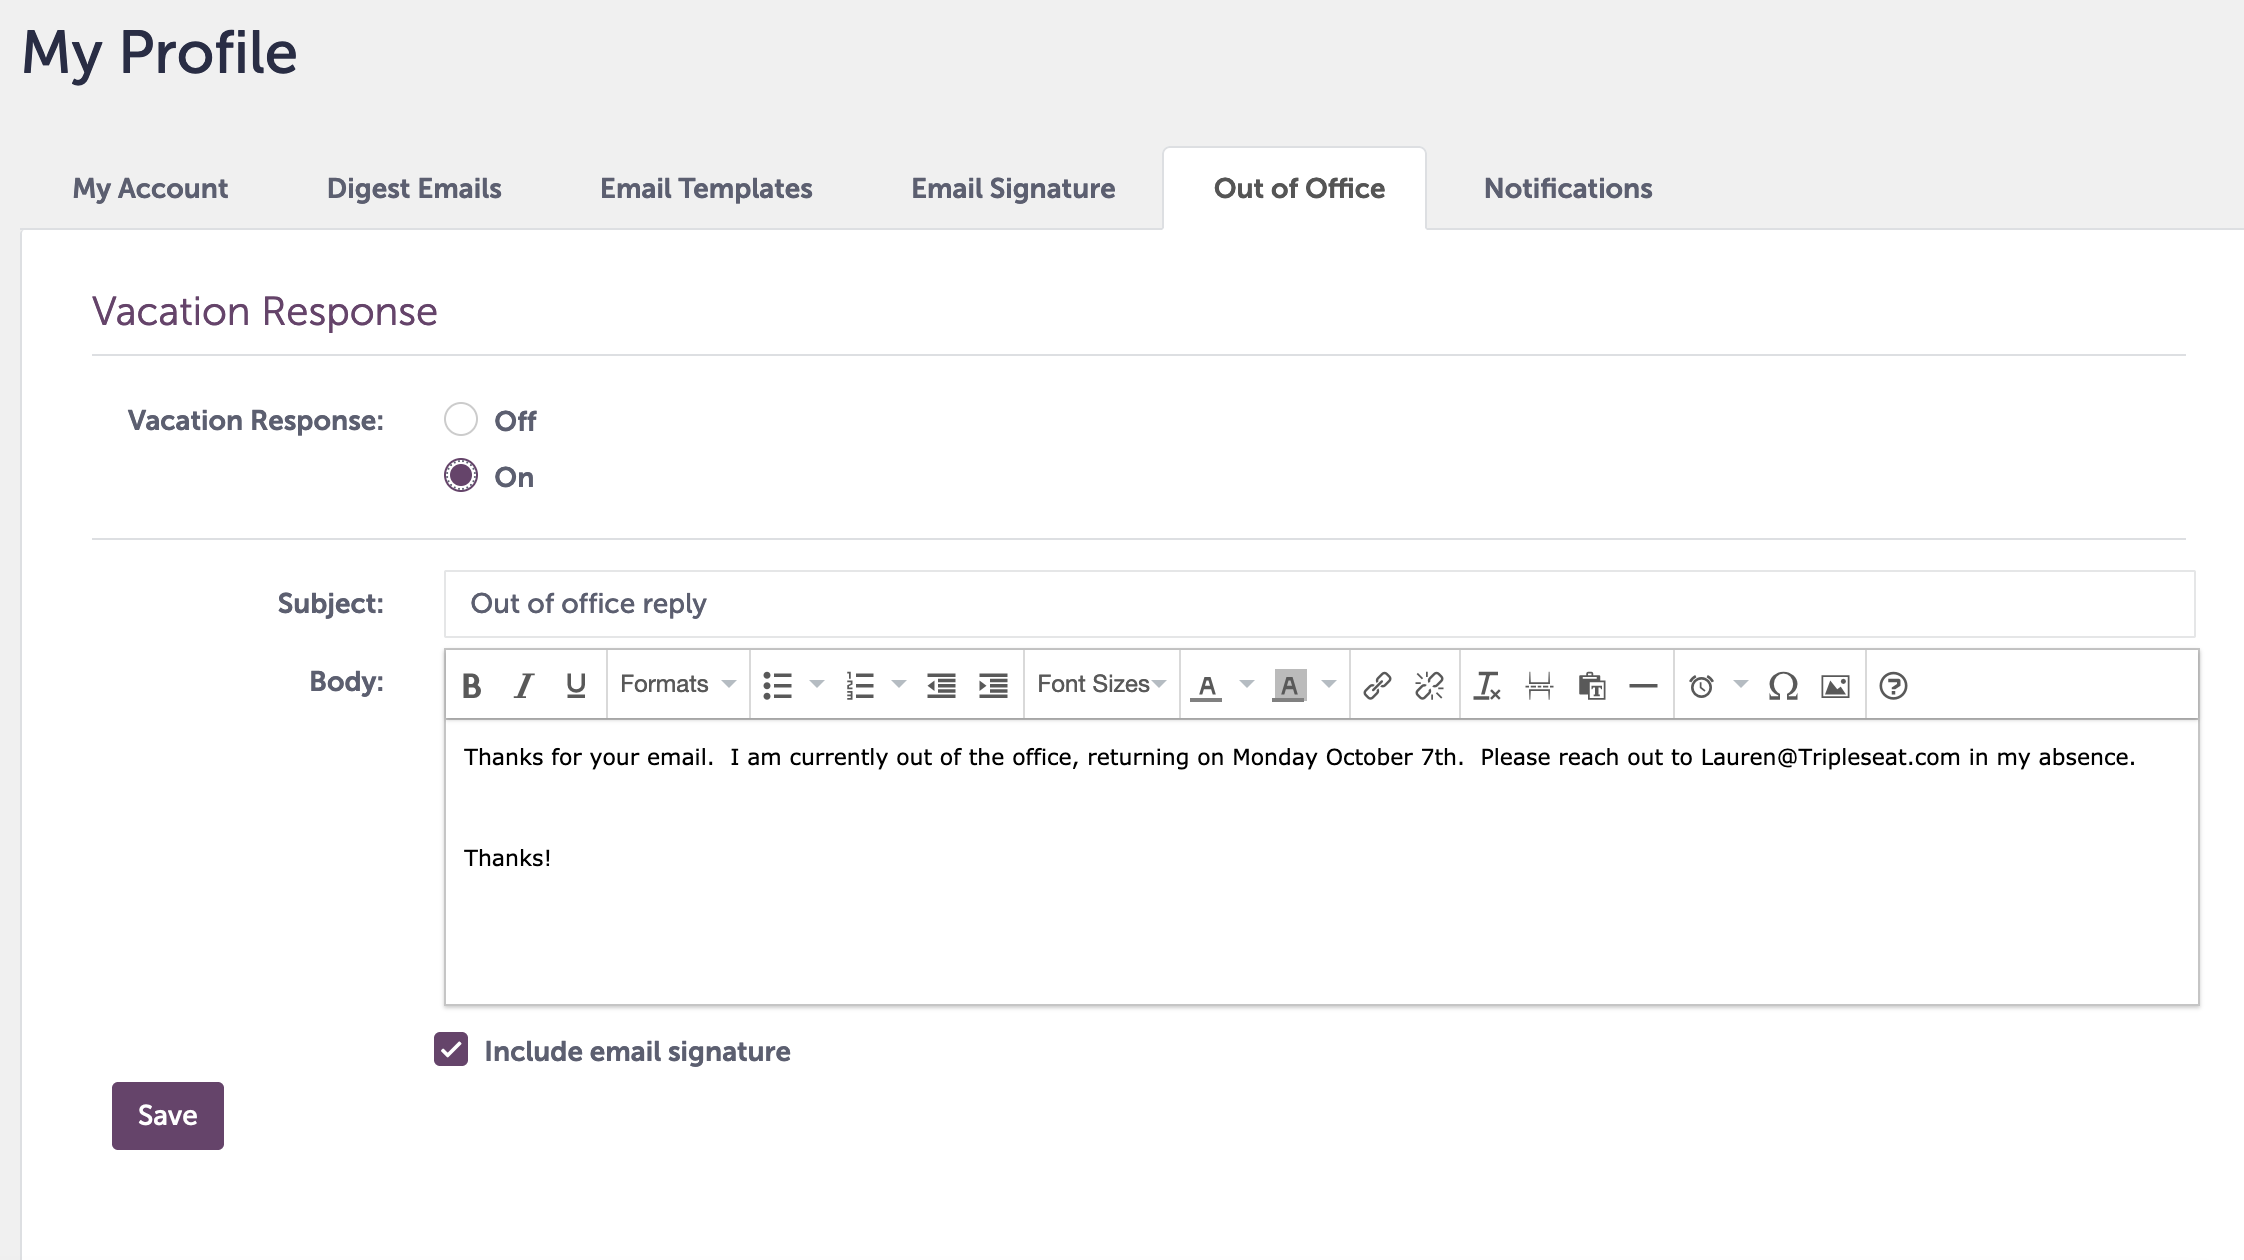
Task: Open the background color picker arrow
Action: tap(1329, 685)
